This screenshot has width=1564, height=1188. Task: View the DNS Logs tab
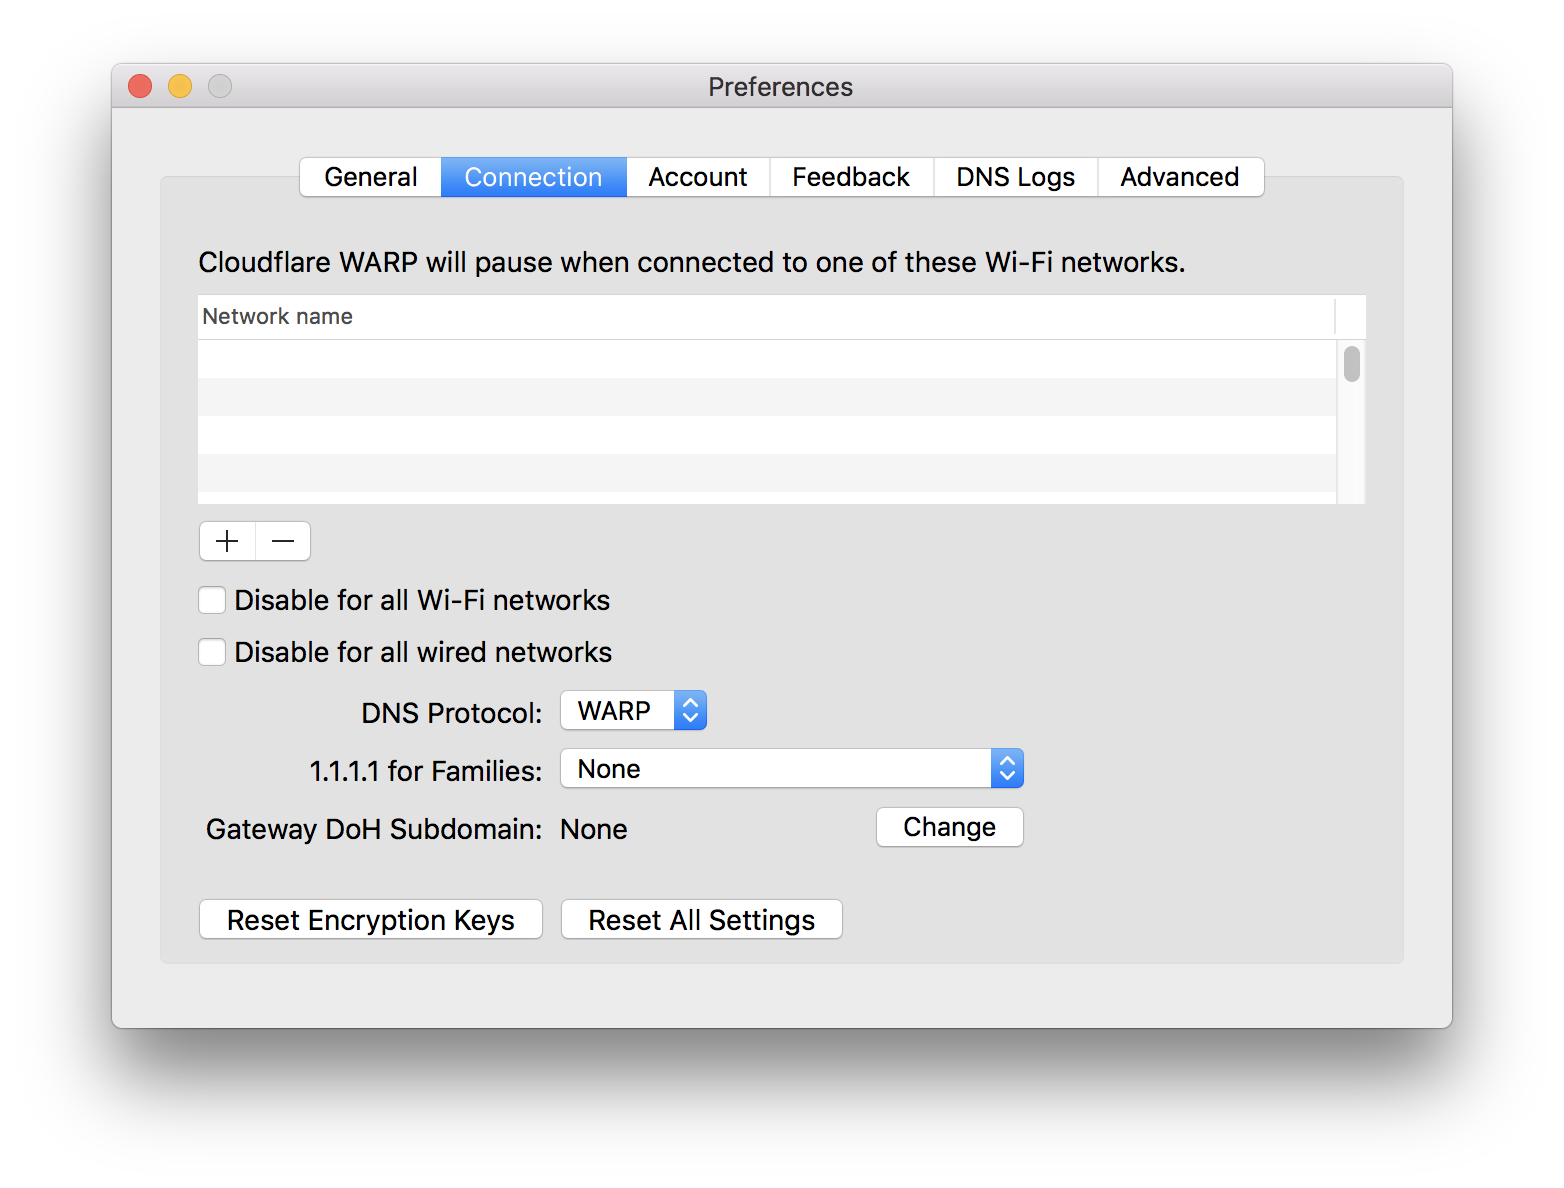(1016, 177)
